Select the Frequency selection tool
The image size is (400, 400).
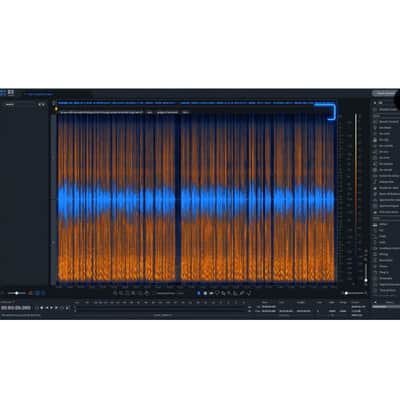tap(211, 293)
